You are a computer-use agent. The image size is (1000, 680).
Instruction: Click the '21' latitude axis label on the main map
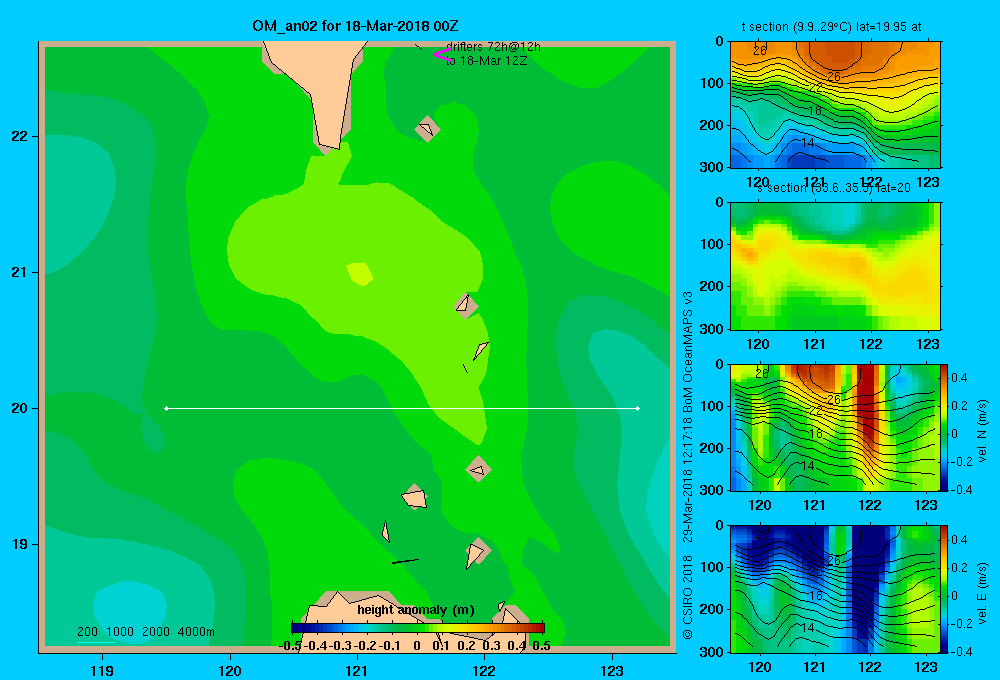pos(19,272)
